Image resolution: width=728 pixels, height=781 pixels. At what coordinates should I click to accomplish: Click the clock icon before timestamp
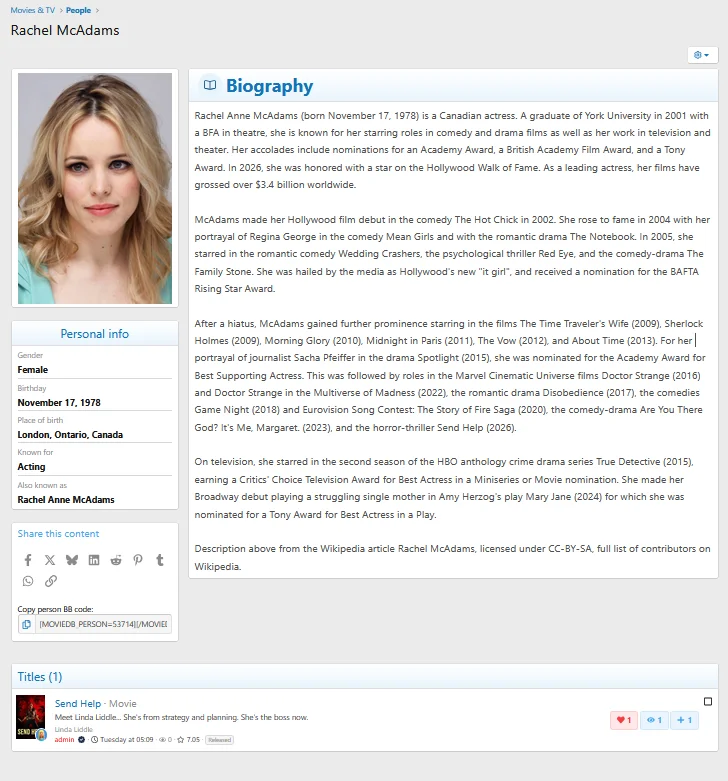click(95, 740)
